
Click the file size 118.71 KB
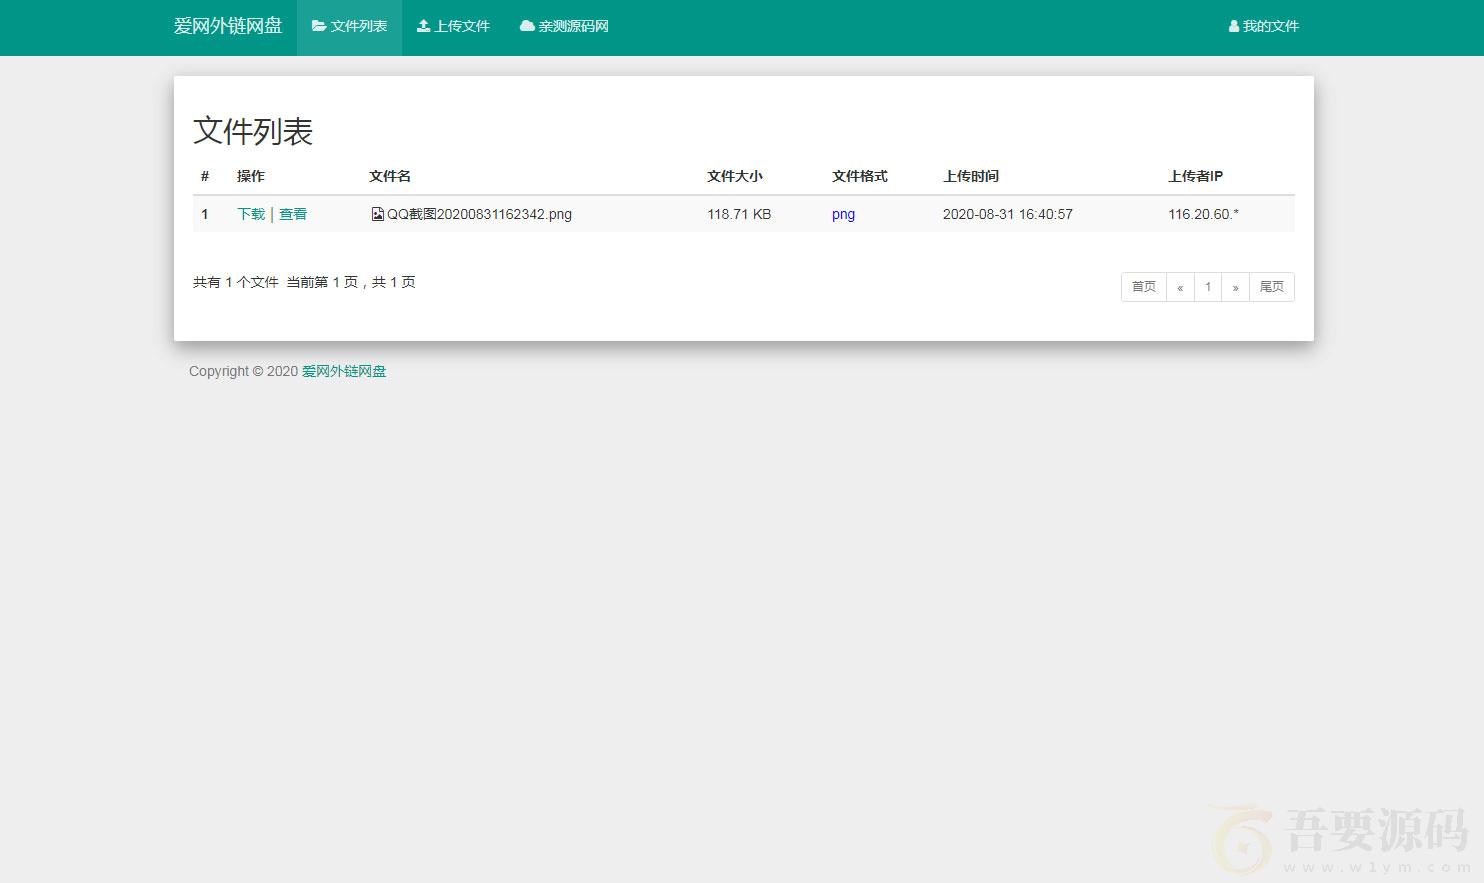click(739, 214)
